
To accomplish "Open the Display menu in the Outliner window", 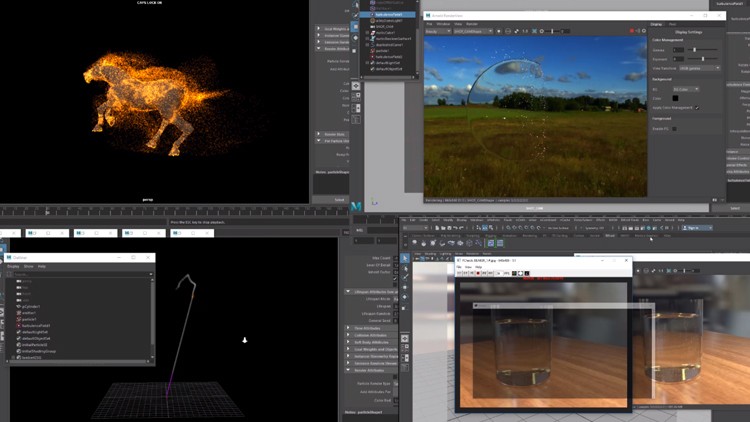I will pos(14,267).
